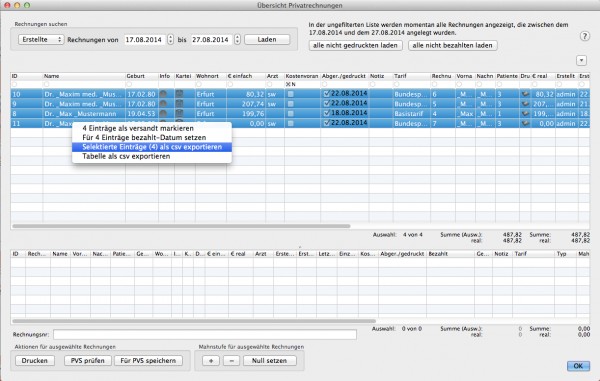Open Kartei icon in row ID 9

pyautogui.click(x=179, y=104)
